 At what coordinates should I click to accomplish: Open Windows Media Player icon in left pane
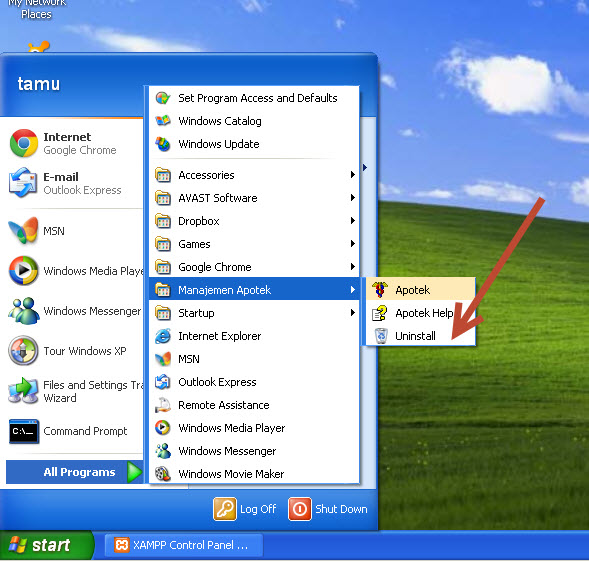click(x=23, y=270)
